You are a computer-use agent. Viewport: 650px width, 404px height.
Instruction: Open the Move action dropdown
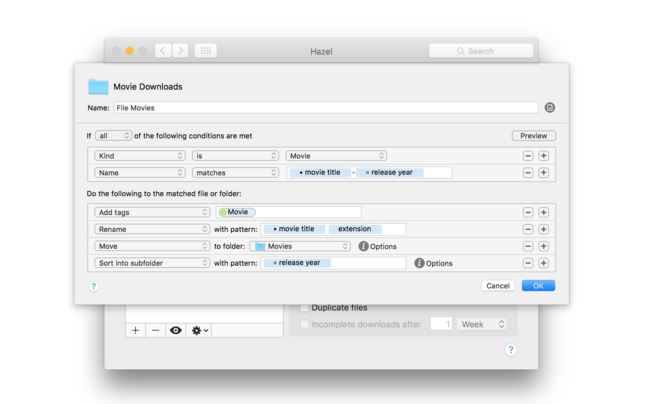tap(152, 246)
